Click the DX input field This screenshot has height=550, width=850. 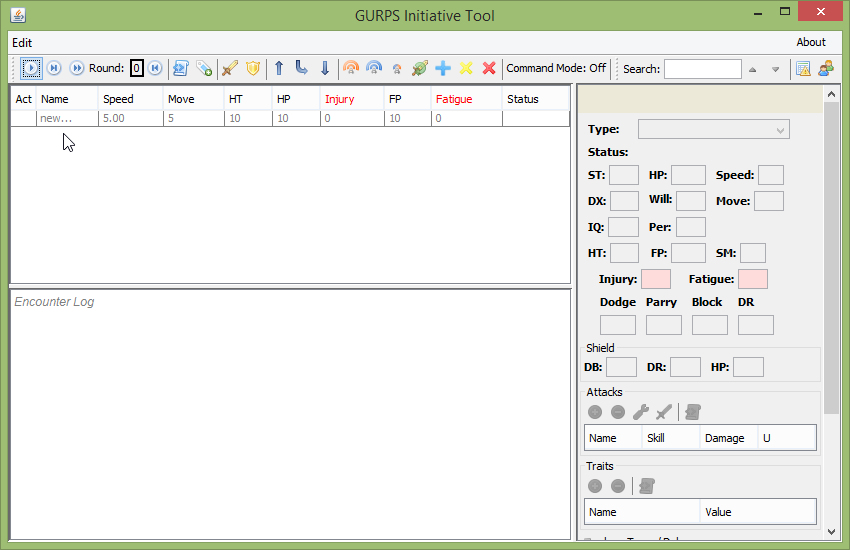tap(624, 201)
